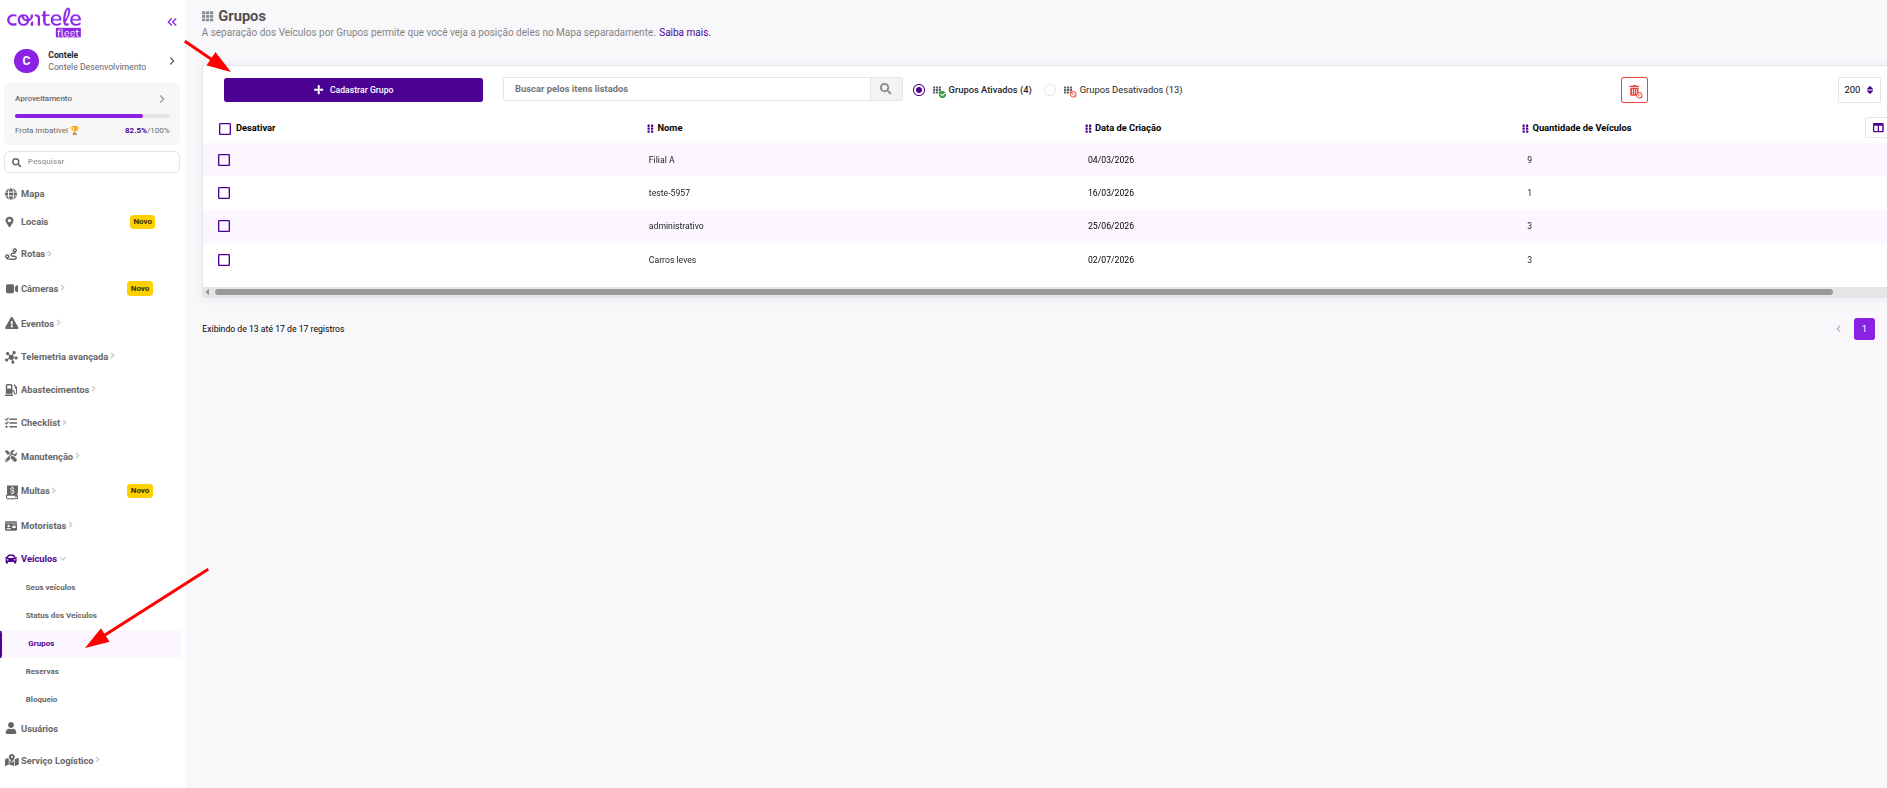1887x788 pixels.
Task: Click the left scroll arrow of table
Action: pyautogui.click(x=207, y=292)
